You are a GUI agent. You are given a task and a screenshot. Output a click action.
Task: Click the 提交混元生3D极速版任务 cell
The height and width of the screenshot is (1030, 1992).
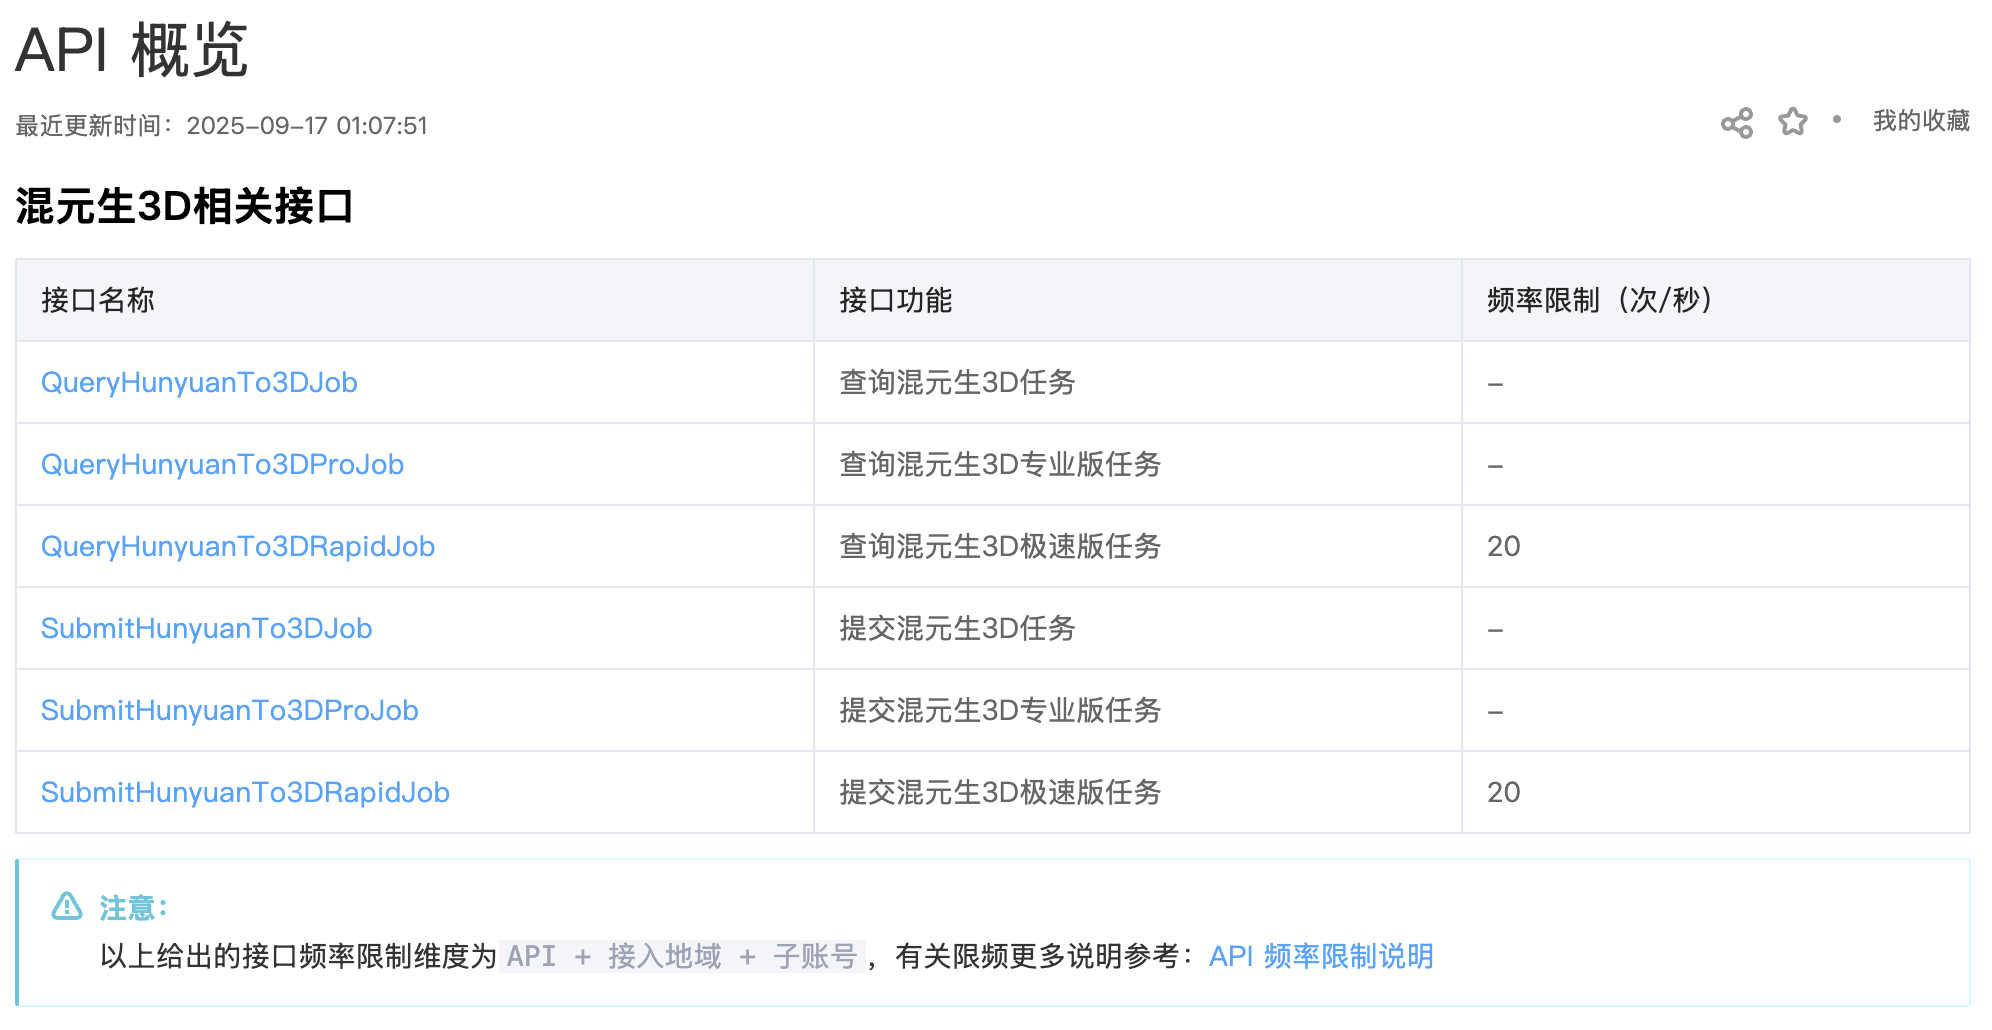point(1138,792)
